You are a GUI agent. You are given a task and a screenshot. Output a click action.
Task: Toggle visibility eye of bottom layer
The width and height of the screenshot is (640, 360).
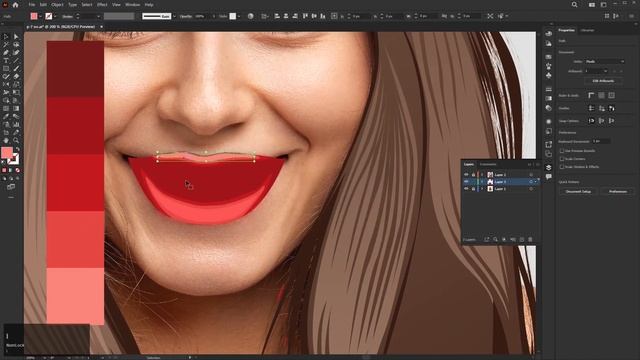point(466,189)
